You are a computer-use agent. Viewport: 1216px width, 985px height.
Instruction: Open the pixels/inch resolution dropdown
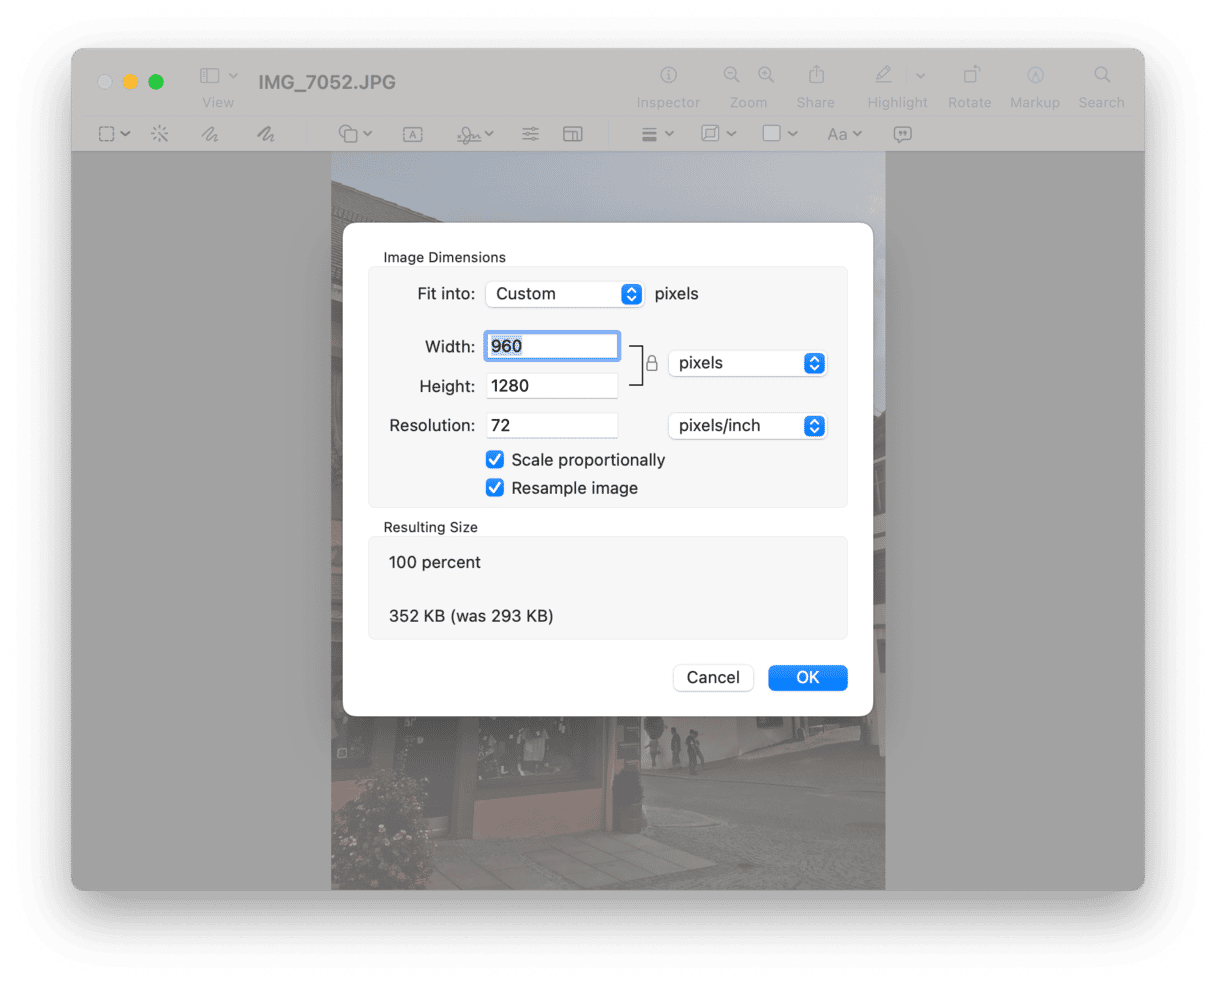tap(748, 426)
